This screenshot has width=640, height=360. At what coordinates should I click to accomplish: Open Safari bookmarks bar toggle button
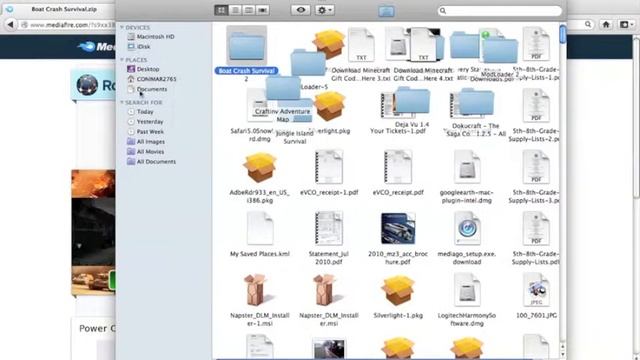tap(625, 24)
